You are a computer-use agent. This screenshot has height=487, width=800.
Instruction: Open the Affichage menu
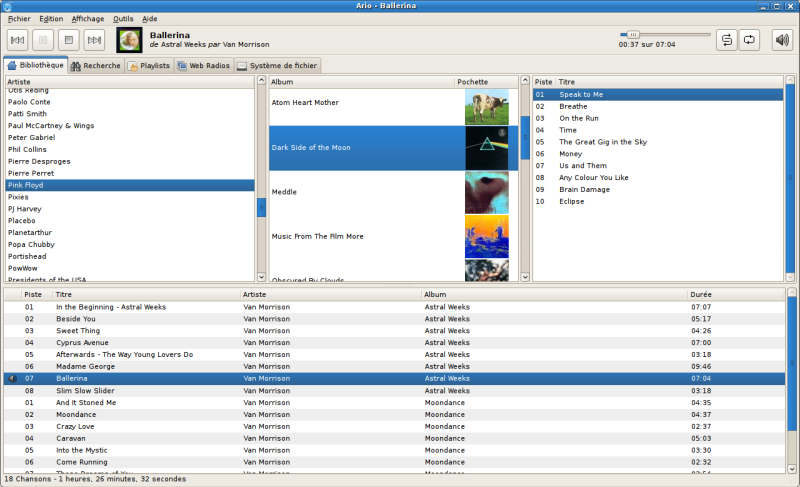click(87, 19)
